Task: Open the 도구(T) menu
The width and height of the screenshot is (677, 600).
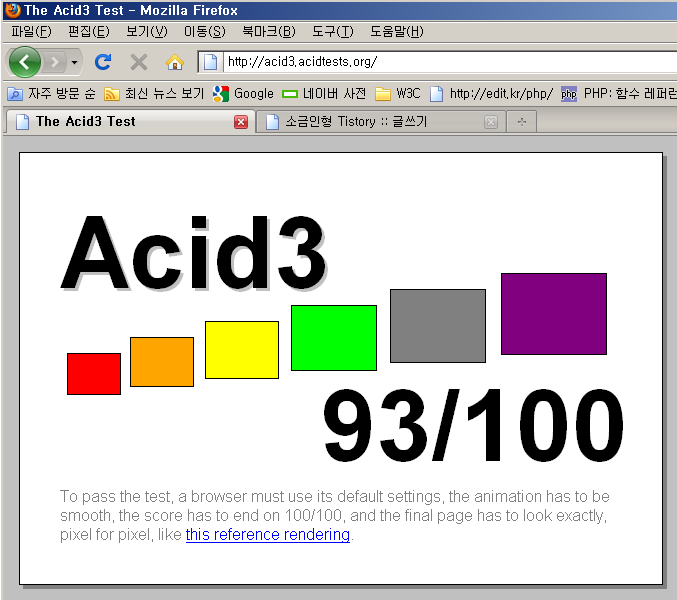Action: (x=332, y=31)
